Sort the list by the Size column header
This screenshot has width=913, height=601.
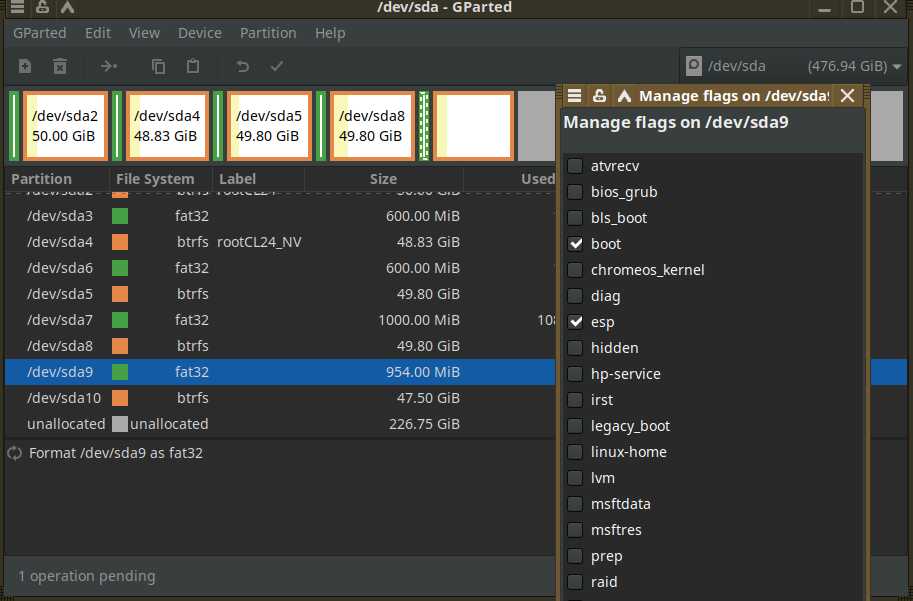click(x=383, y=179)
